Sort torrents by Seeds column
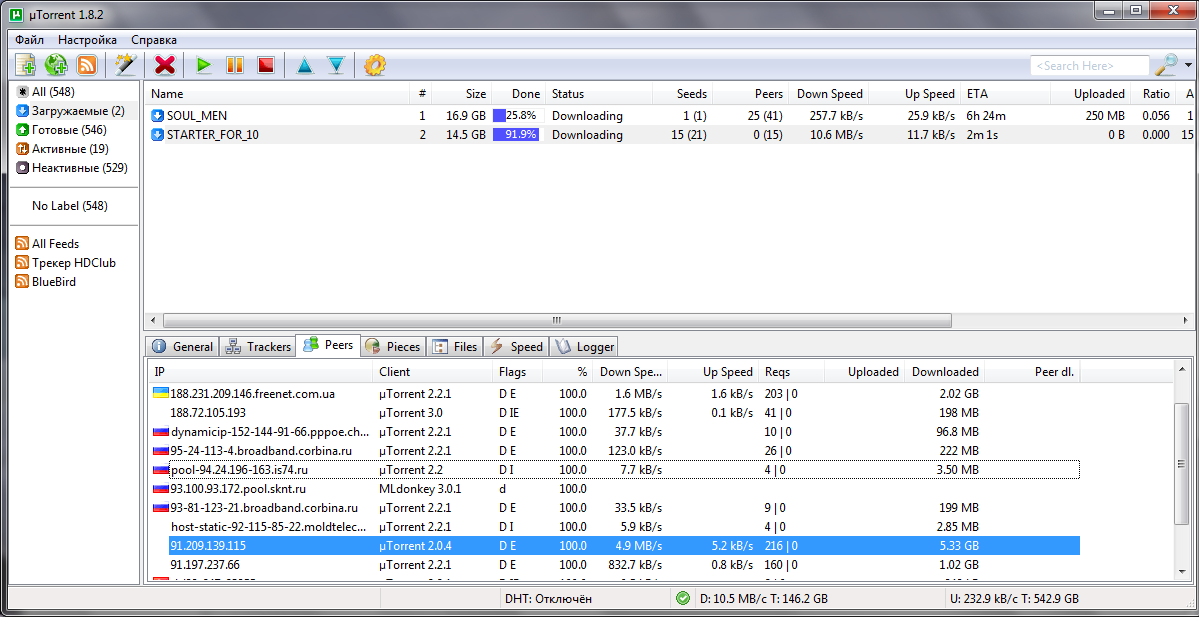Image resolution: width=1199 pixels, height=617 pixels. click(x=681, y=94)
